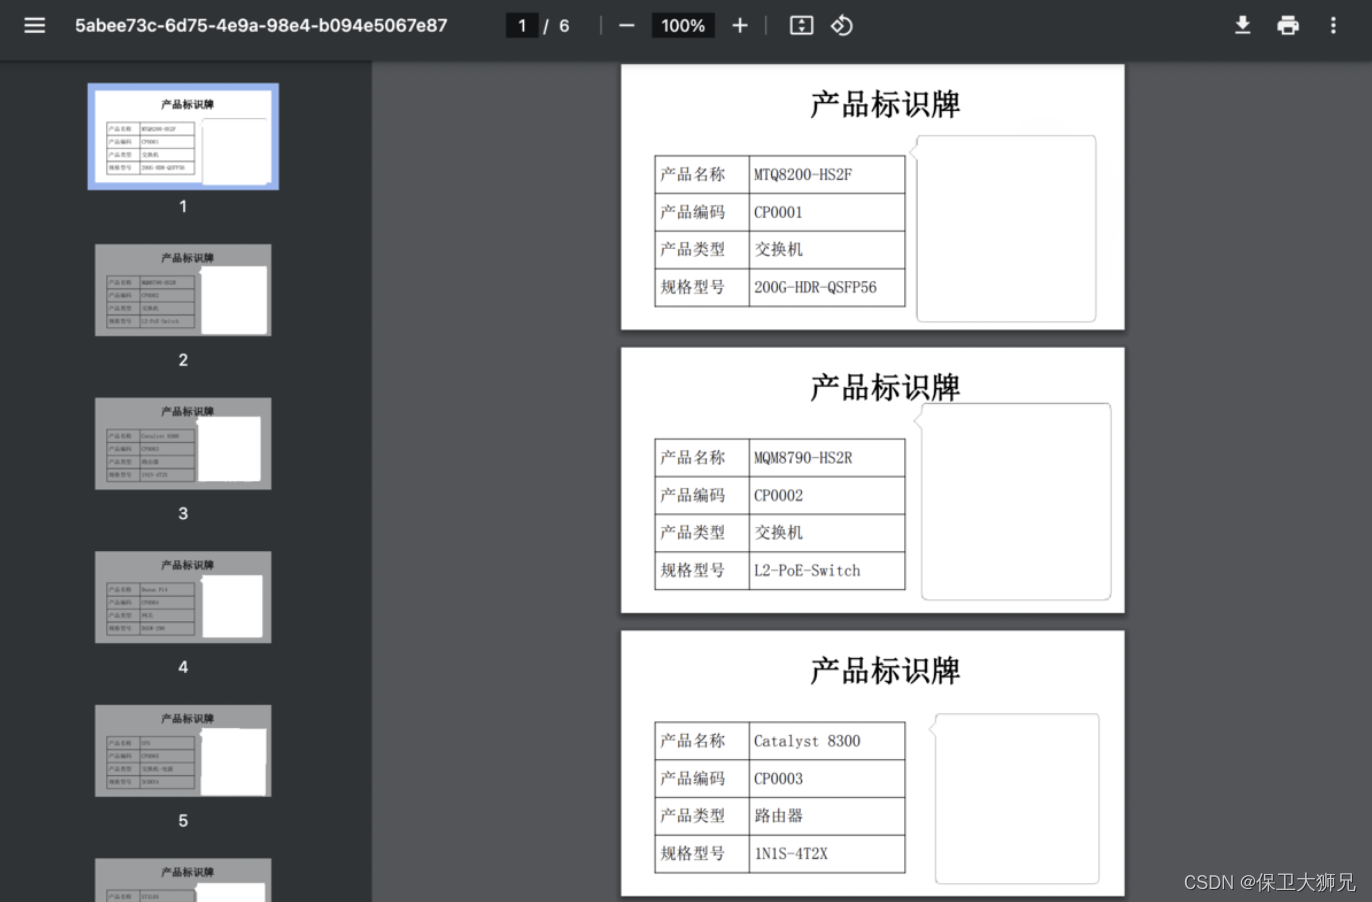The height and width of the screenshot is (902, 1372).
Task: Click the third page 产品标识牌 heading
Action: pos(885,670)
